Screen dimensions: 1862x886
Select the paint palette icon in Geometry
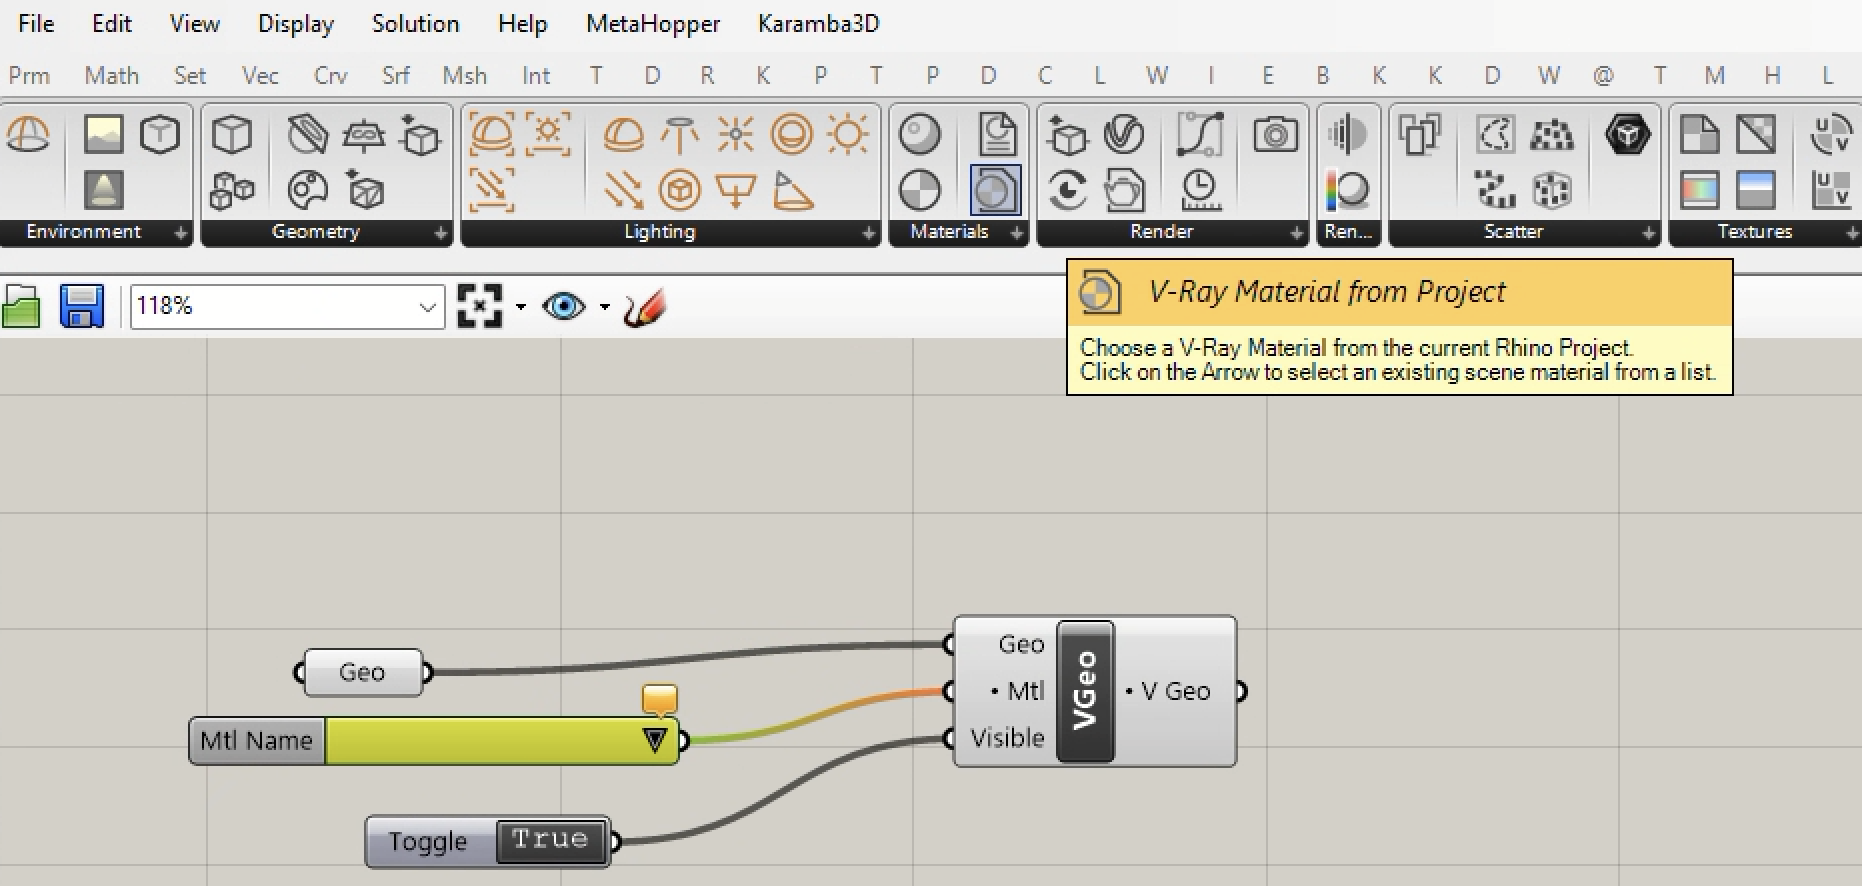pyautogui.click(x=307, y=189)
